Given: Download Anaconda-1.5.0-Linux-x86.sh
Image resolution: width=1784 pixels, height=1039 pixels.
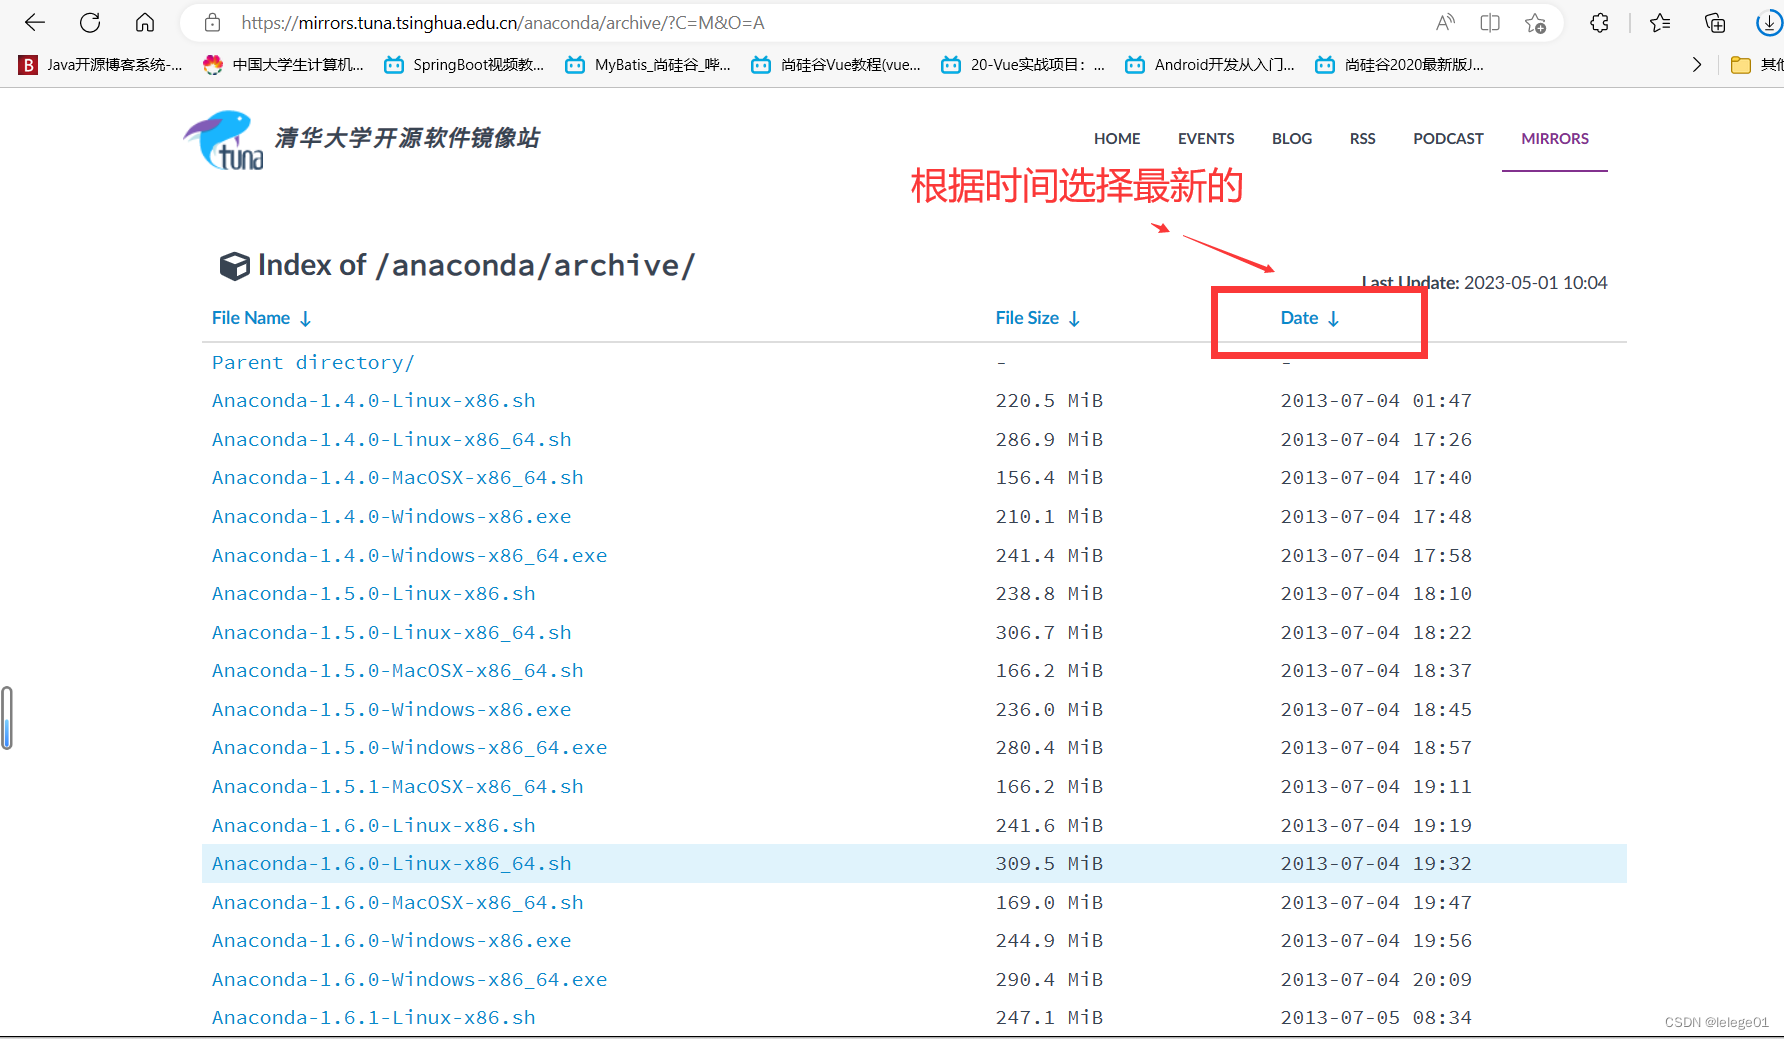Looking at the screenshot, I should coord(374,594).
